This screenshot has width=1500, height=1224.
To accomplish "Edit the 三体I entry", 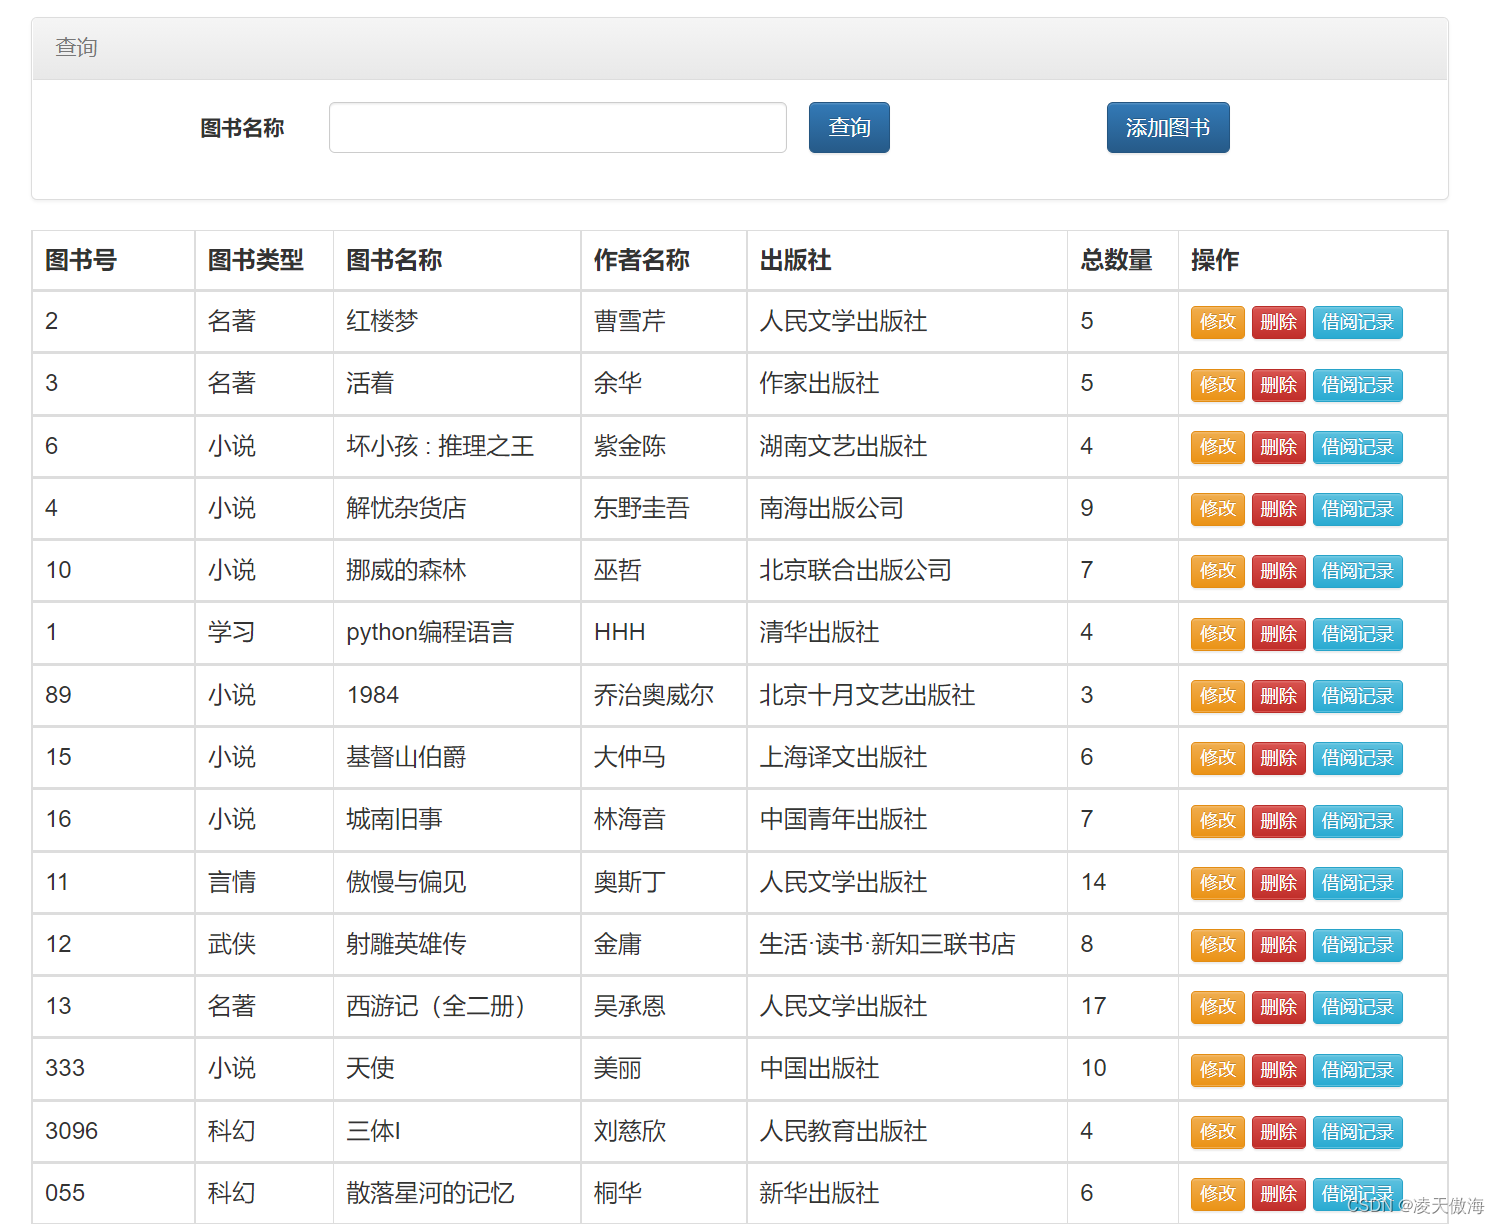I will point(1218,1132).
